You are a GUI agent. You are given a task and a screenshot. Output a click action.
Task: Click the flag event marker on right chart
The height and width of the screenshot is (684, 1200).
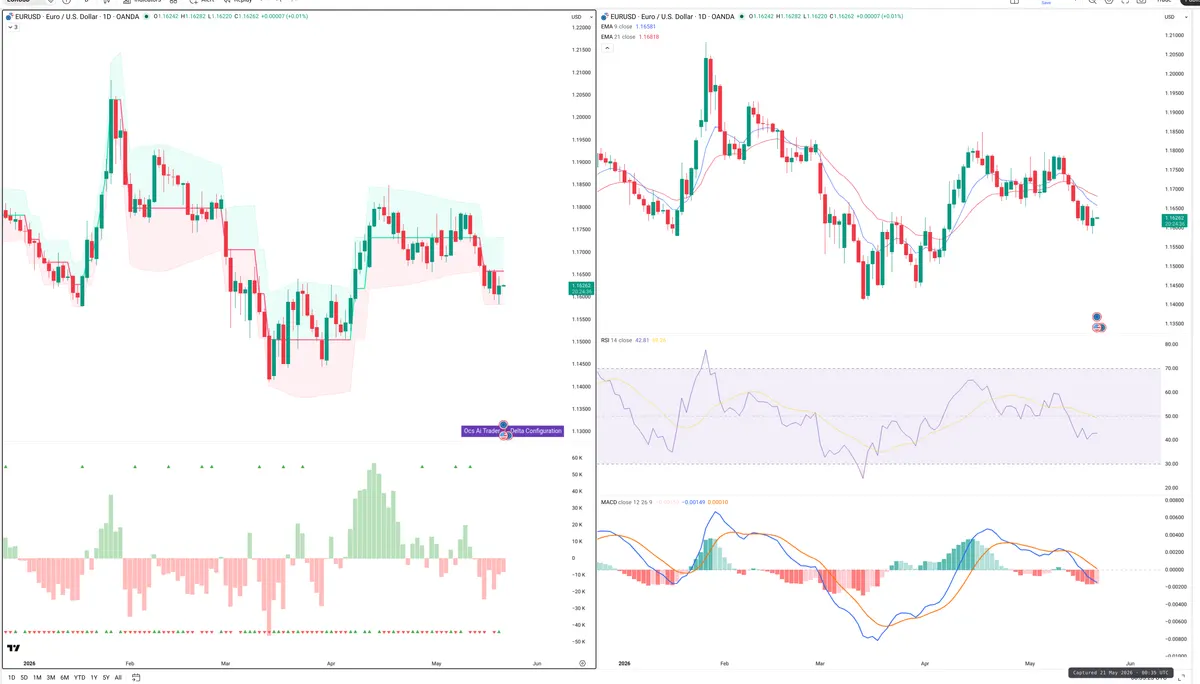click(x=1097, y=327)
